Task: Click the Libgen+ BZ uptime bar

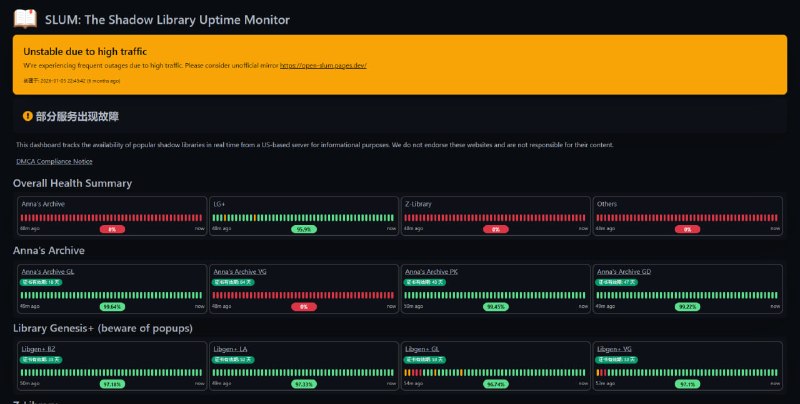Action: [111, 373]
